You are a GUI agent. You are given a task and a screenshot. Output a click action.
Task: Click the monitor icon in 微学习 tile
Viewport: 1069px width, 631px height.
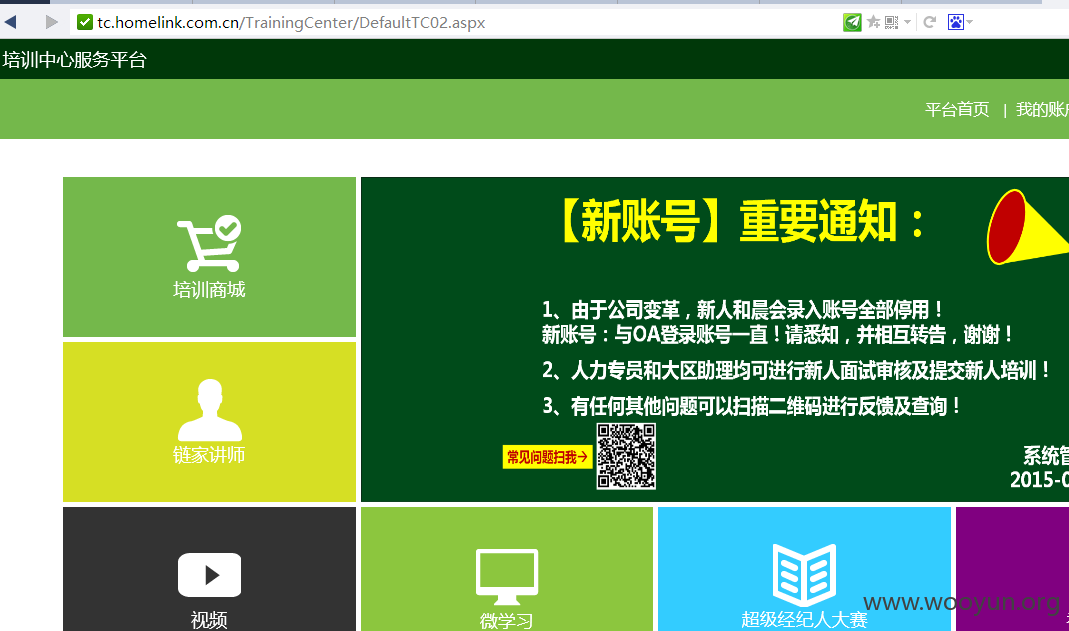click(507, 576)
